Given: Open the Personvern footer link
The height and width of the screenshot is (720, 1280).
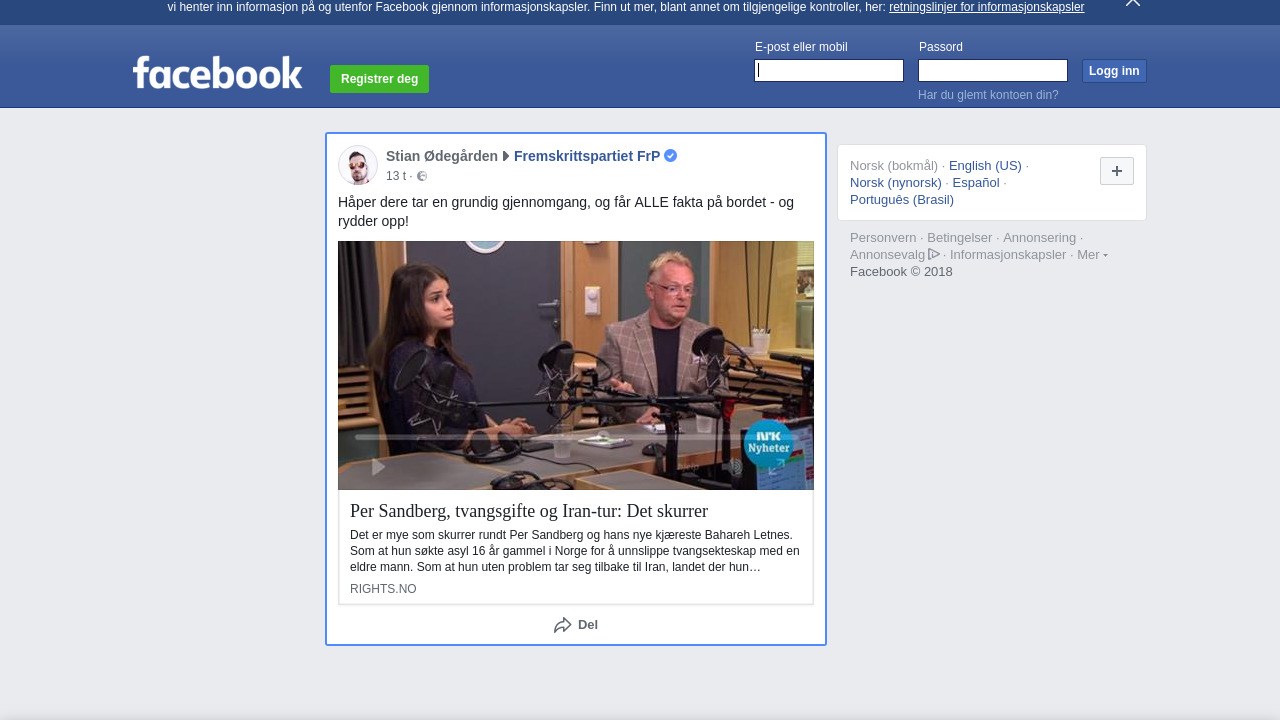Looking at the screenshot, I should 883,238.
